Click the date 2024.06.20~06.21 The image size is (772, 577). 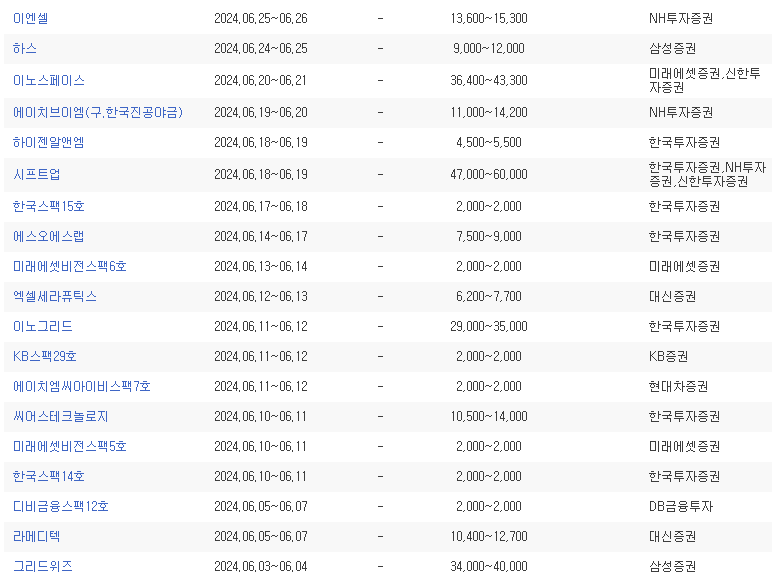(261, 81)
